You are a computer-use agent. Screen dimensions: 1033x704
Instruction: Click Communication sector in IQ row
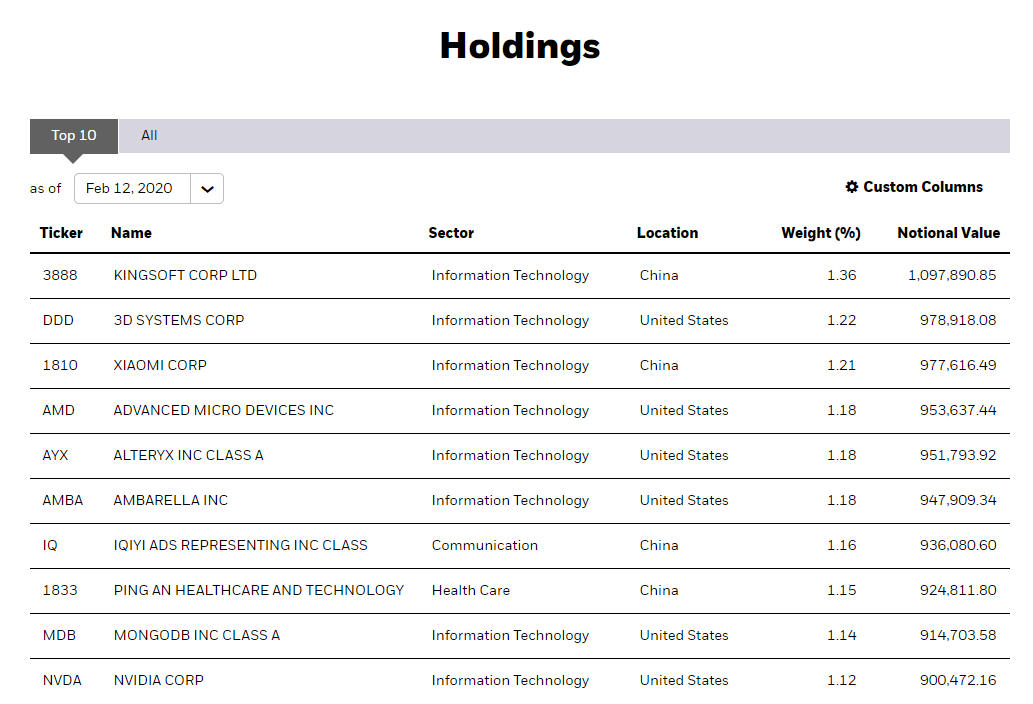tap(485, 545)
